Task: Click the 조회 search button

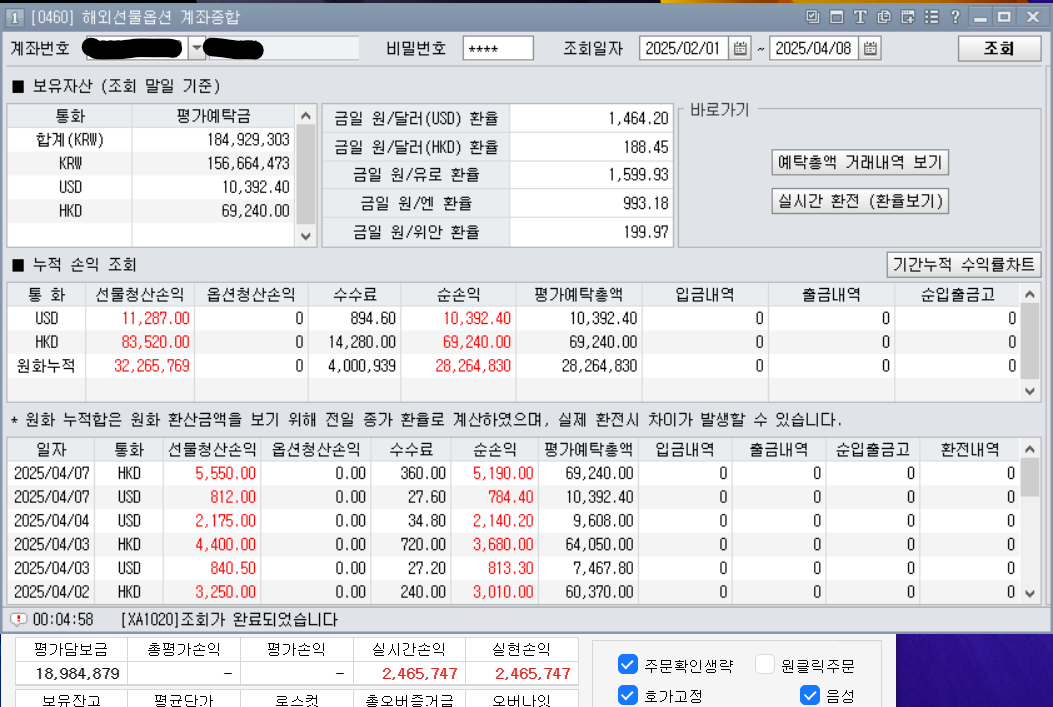Action: [999, 48]
